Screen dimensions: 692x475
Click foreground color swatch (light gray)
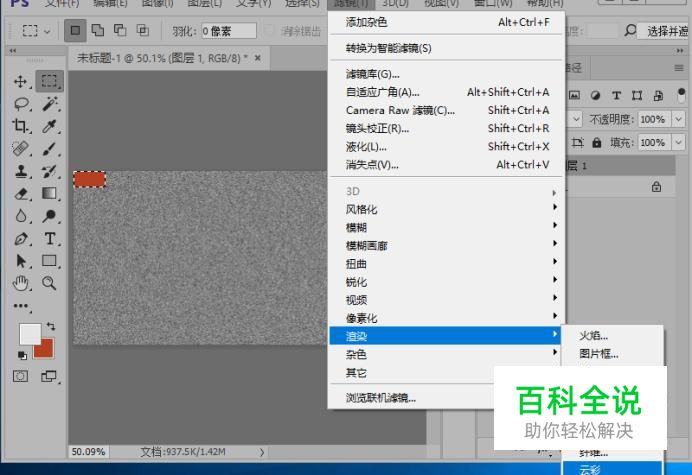click(30, 334)
